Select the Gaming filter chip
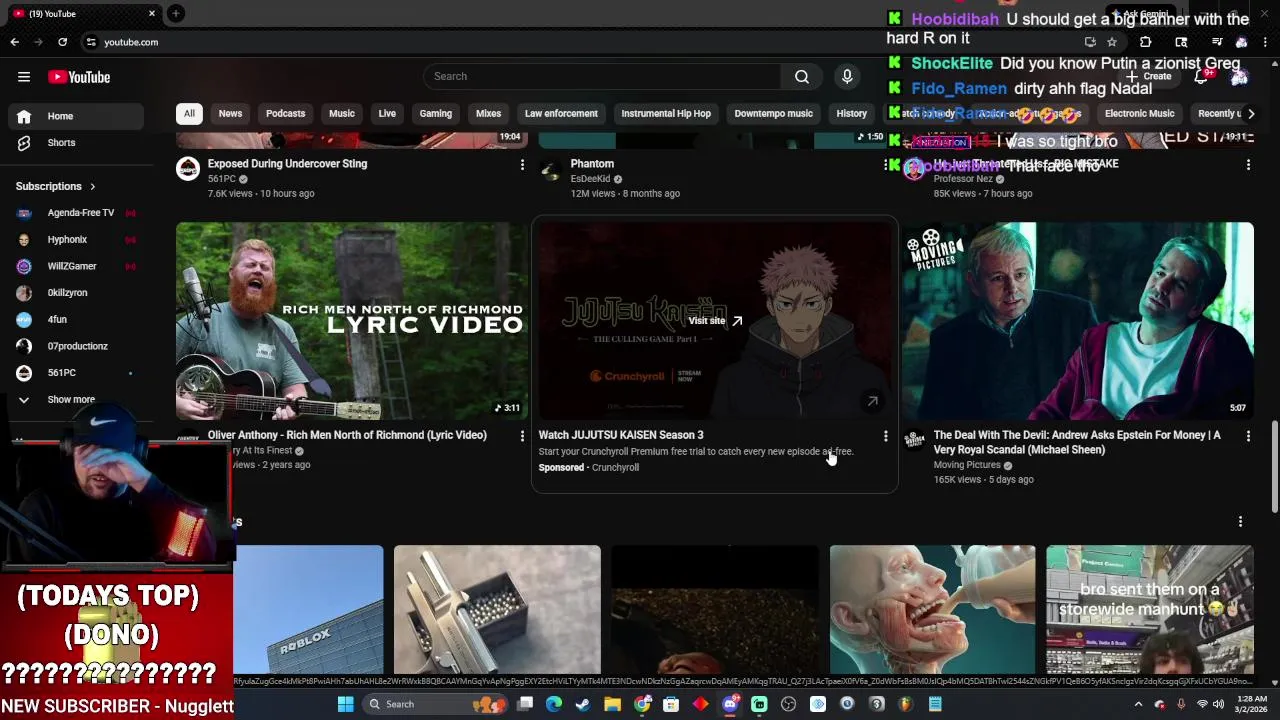Image resolution: width=1280 pixels, height=720 pixels. (x=436, y=114)
